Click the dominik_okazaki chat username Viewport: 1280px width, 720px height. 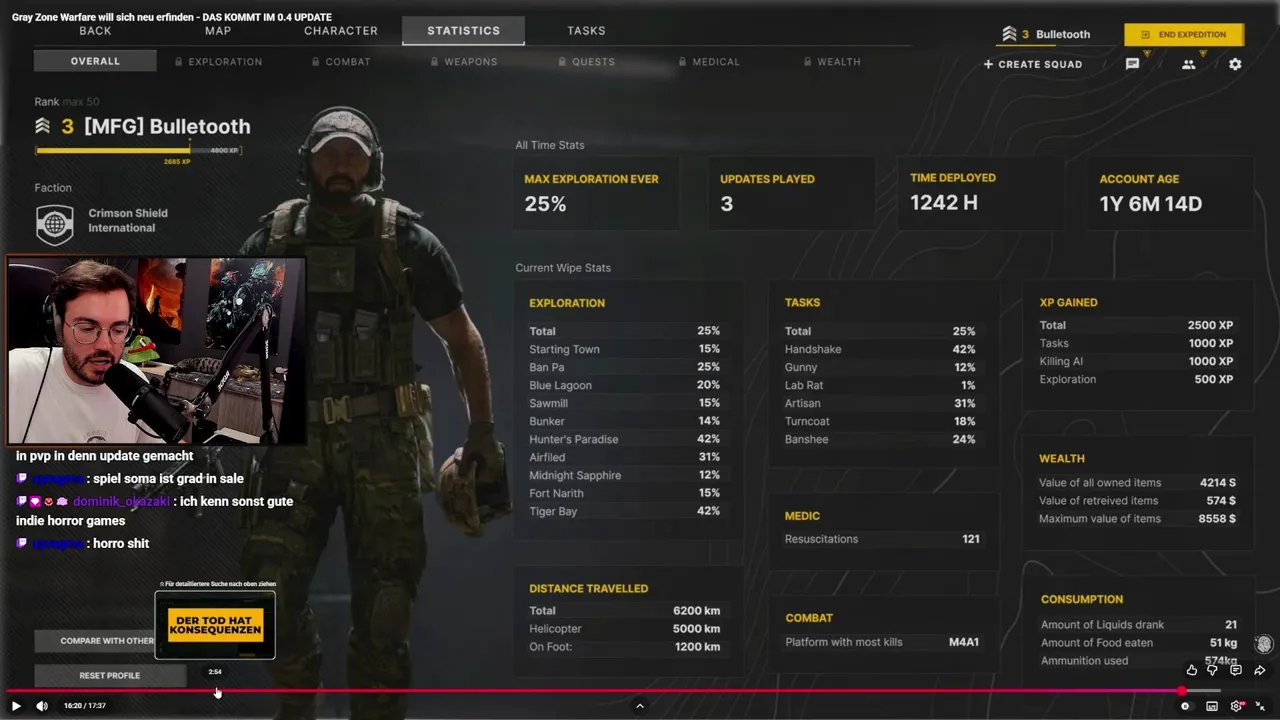click(121, 501)
